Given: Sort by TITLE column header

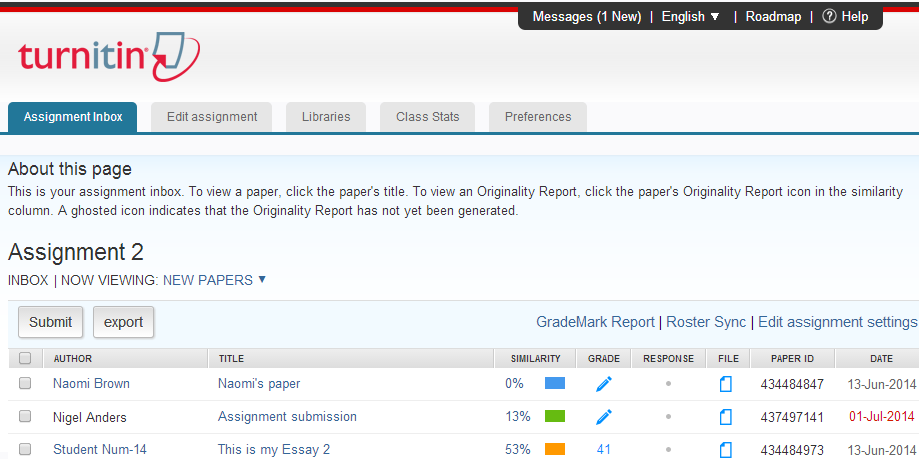Looking at the screenshot, I should [x=231, y=358].
